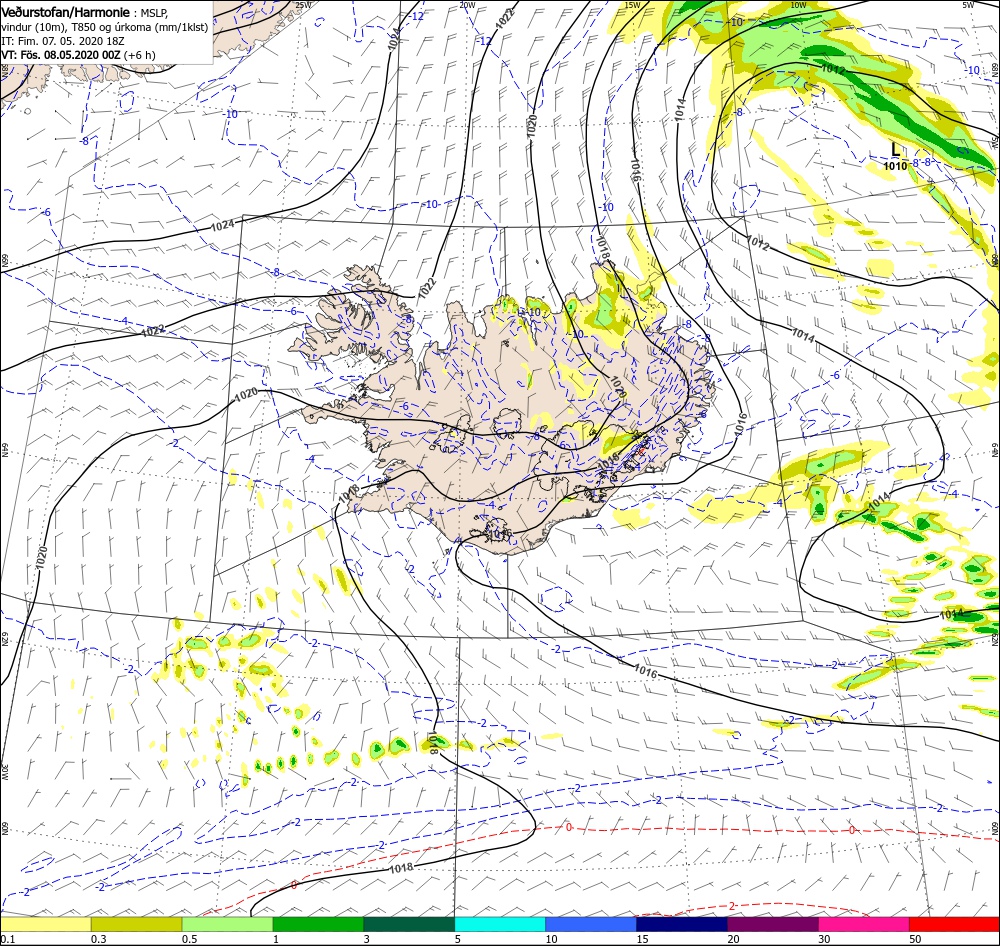Click the pink 30 mm legend swatch
The image size is (1000, 946).
pos(864,924)
